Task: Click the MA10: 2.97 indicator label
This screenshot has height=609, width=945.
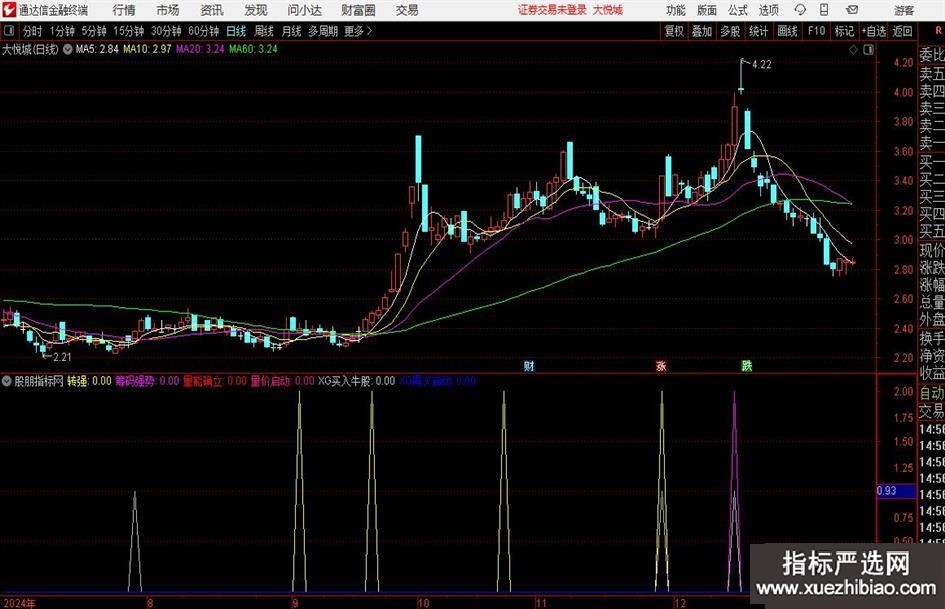Action: [x=147, y=49]
